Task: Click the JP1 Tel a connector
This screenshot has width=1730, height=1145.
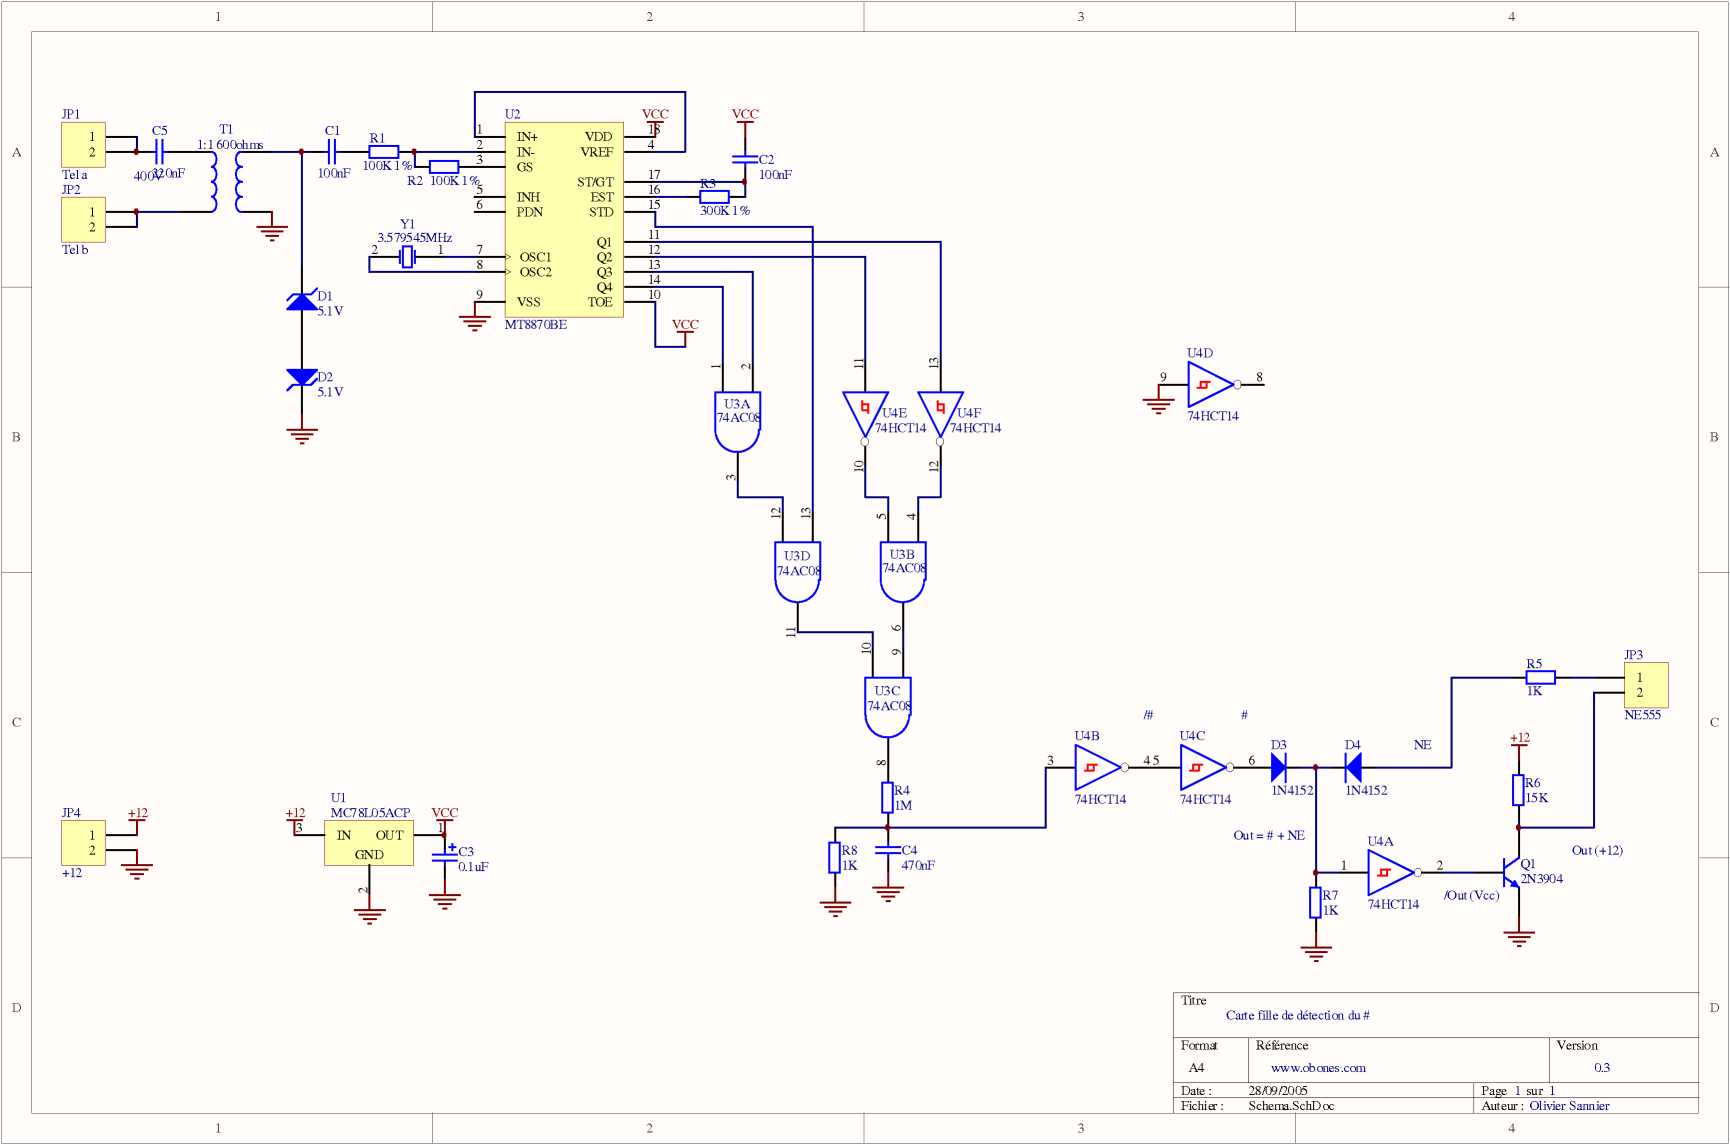Action: 83,145
